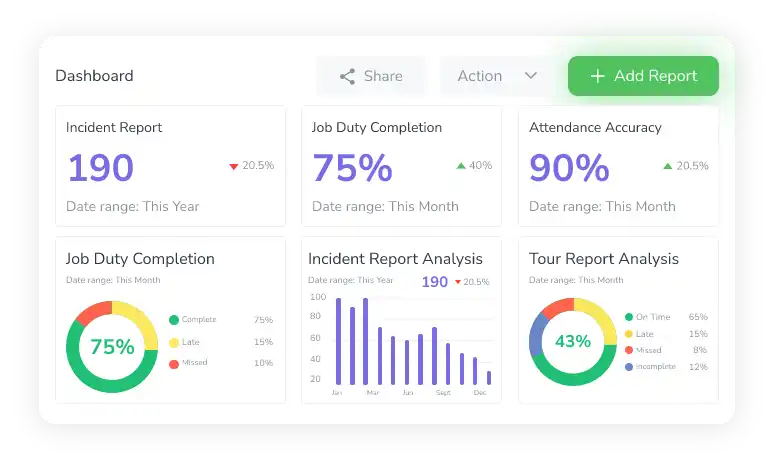Click the 190 incident count value
774x466 pixels.
tap(101, 168)
